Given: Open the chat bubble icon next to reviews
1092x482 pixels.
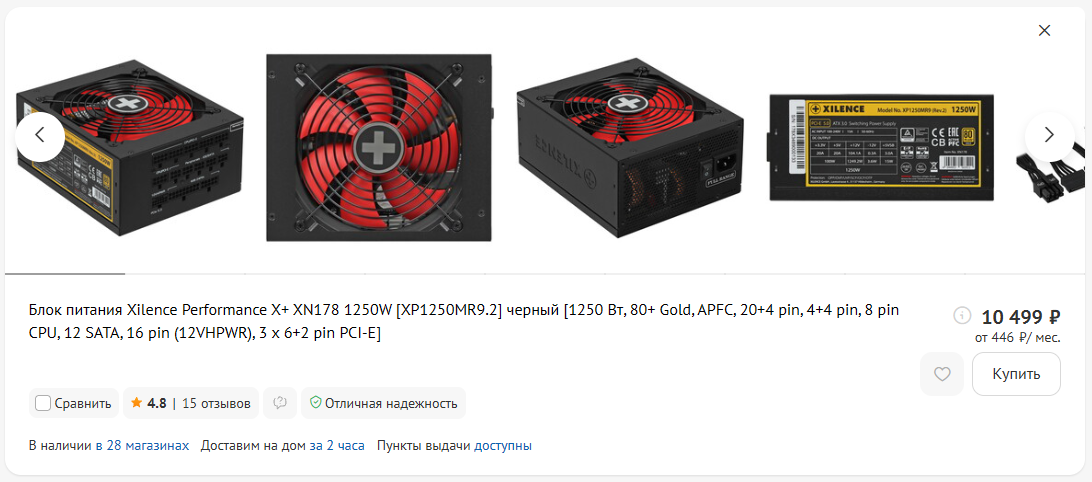Looking at the screenshot, I should click(x=280, y=403).
